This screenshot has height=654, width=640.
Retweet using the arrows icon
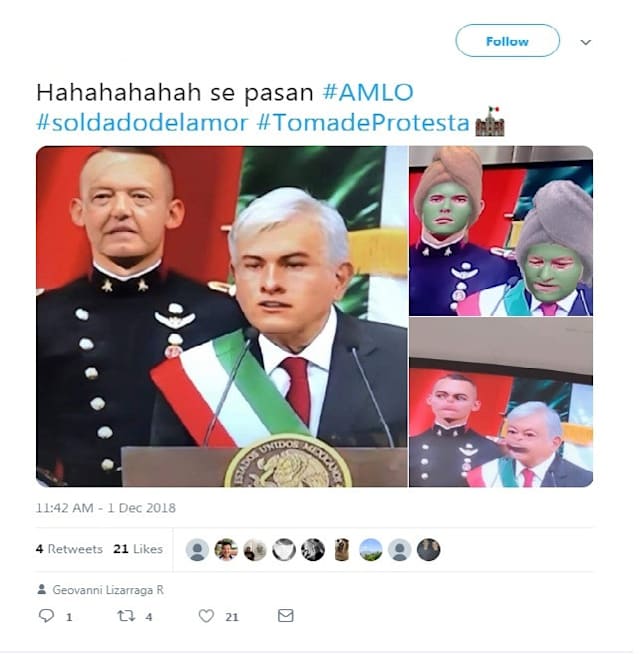(126, 616)
